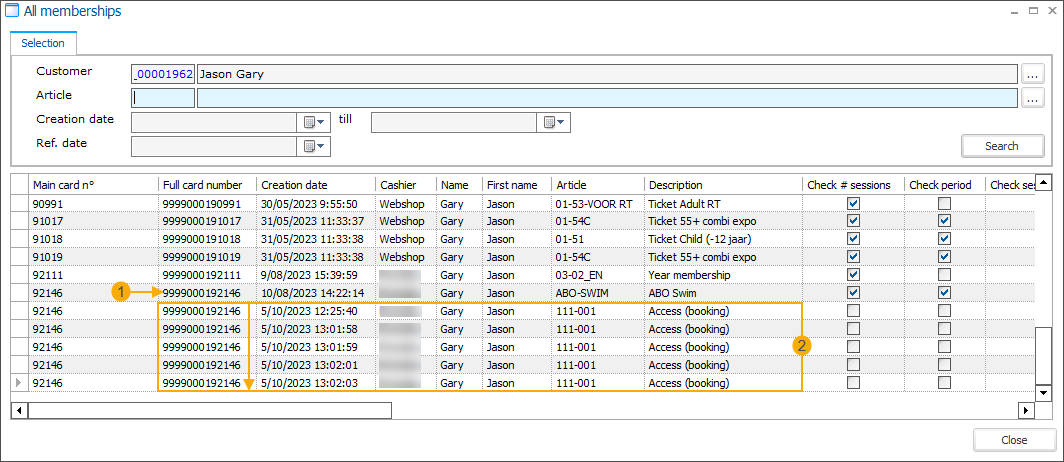Click the vertical scrollbar down arrow
Screen dimensions: 1064x462
pyautogui.click(x=1044, y=393)
